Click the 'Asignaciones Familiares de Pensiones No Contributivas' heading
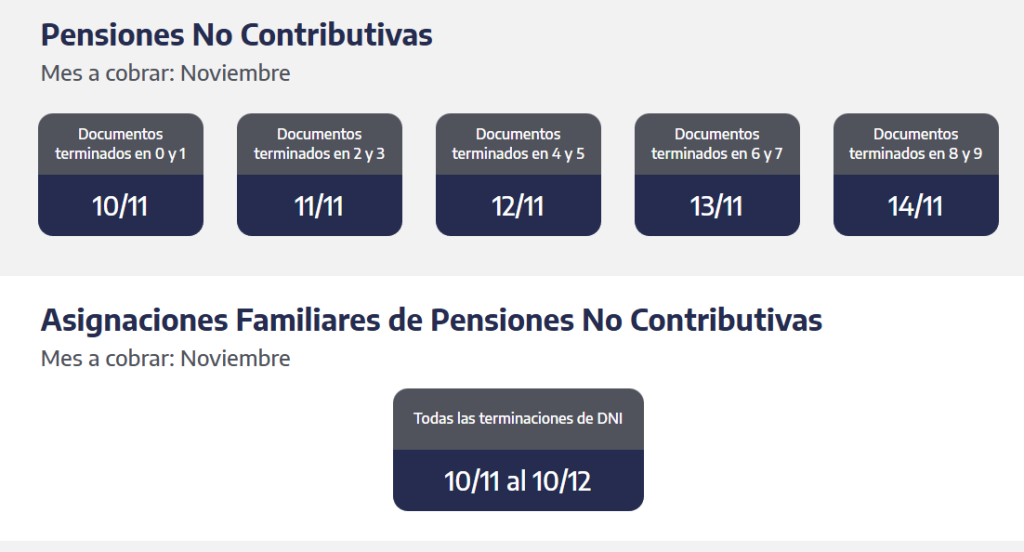This screenshot has width=1024, height=552. point(431,321)
